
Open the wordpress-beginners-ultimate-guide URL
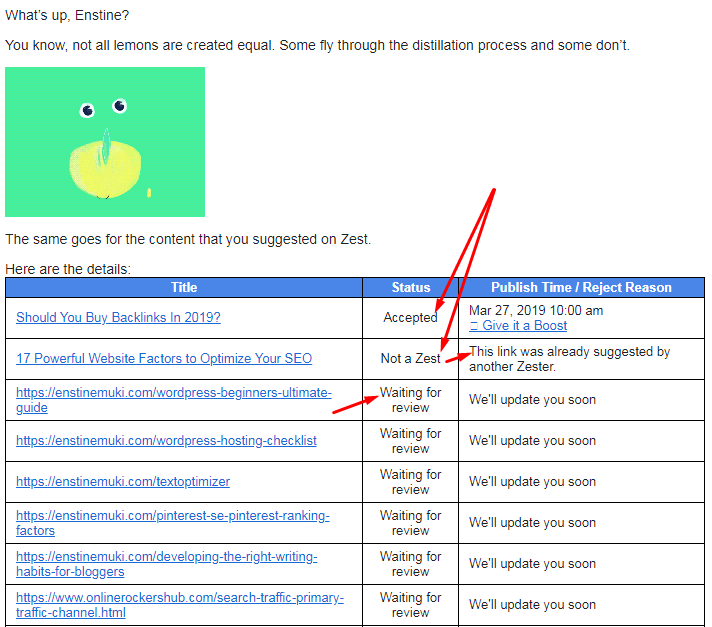tap(174, 400)
